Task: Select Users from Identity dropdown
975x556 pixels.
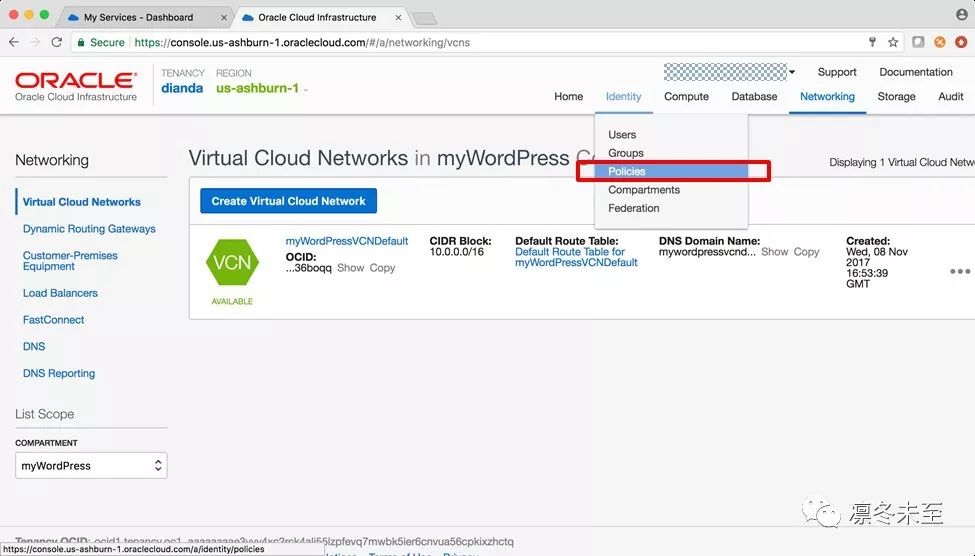Action: (x=622, y=134)
